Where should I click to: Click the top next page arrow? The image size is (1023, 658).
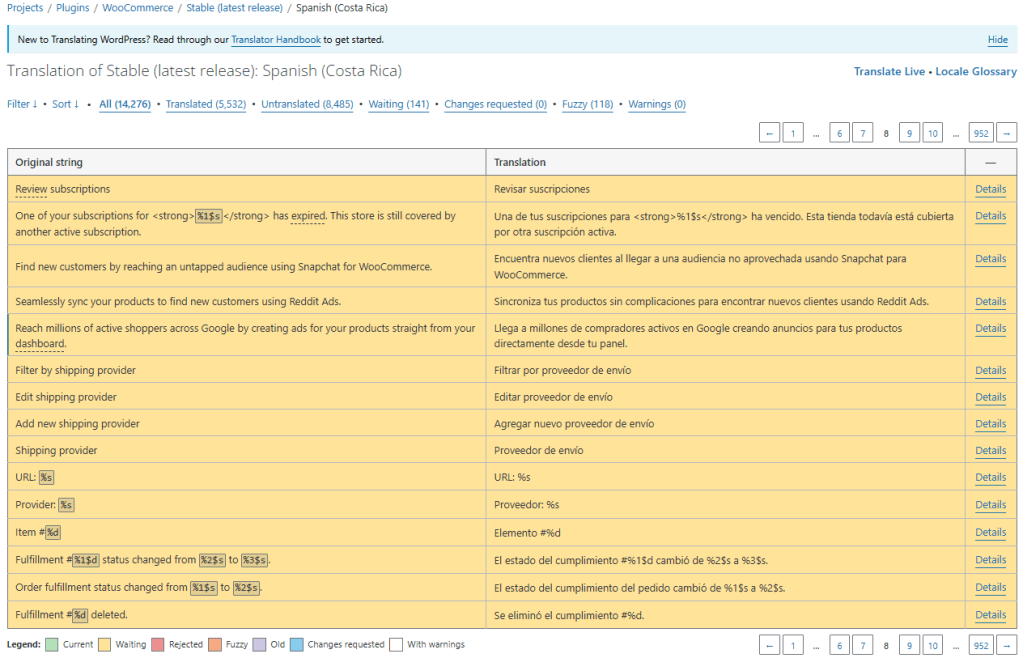pos(1007,133)
